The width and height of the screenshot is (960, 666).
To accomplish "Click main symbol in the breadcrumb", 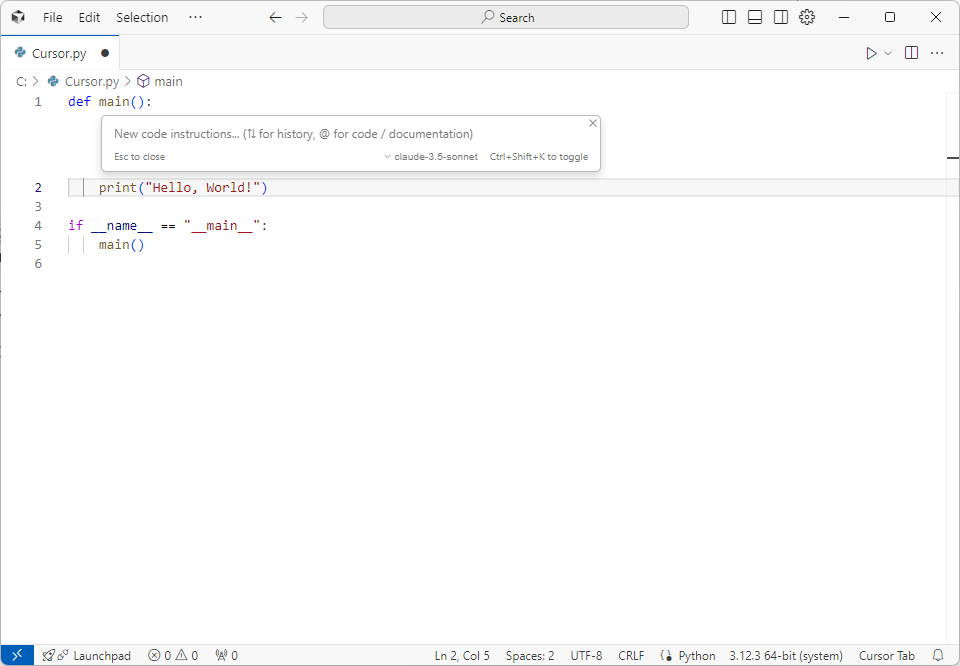I will 168,81.
